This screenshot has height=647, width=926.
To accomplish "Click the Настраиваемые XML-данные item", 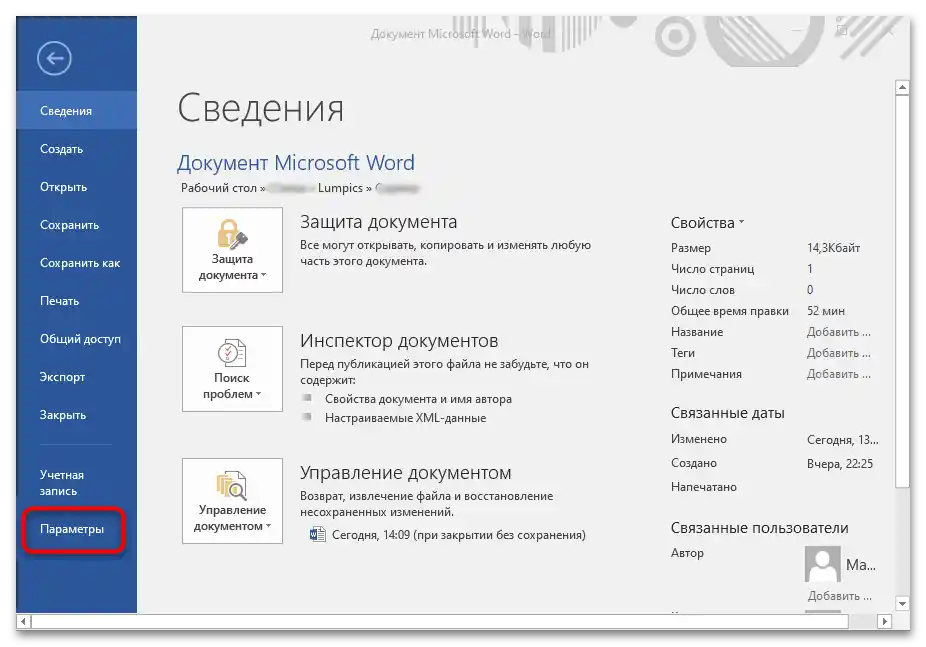I will pyautogui.click(x=405, y=418).
